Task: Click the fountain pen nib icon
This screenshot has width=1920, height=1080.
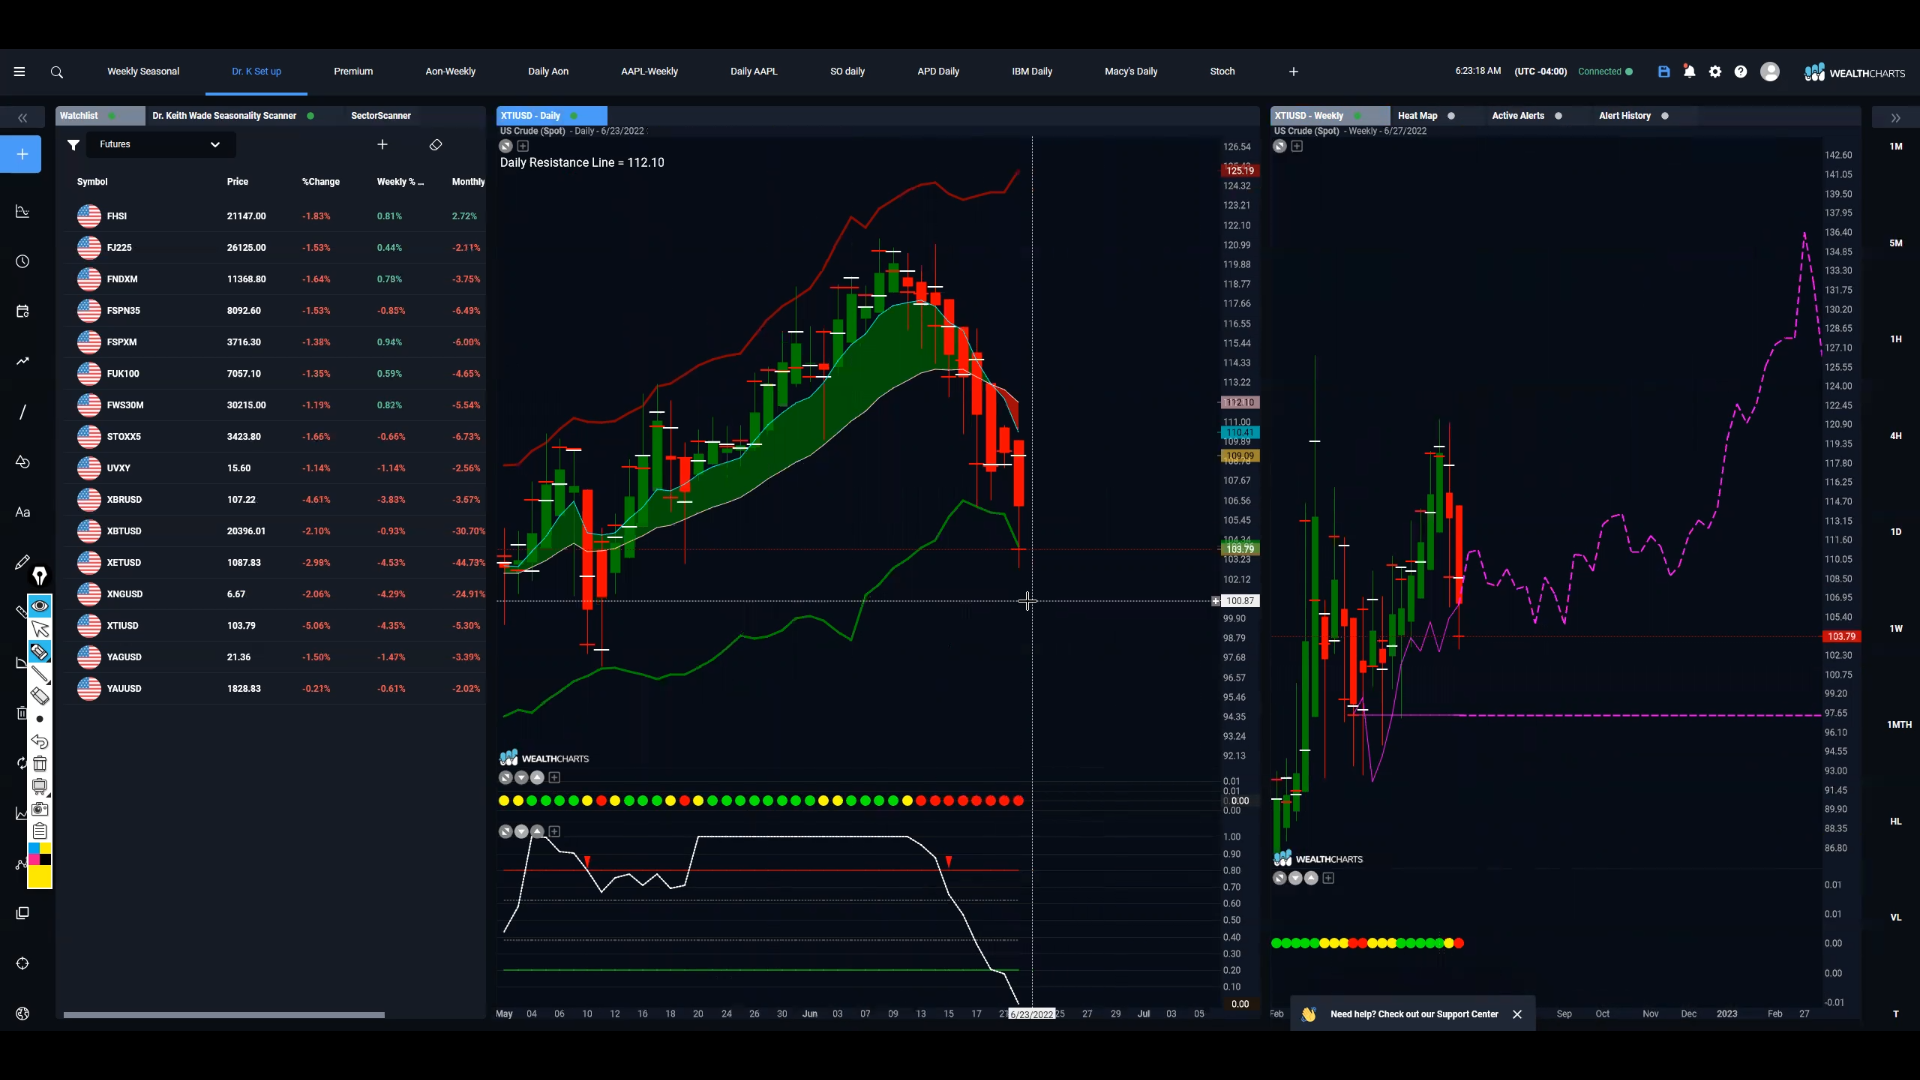Action: [x=40, y=576]
